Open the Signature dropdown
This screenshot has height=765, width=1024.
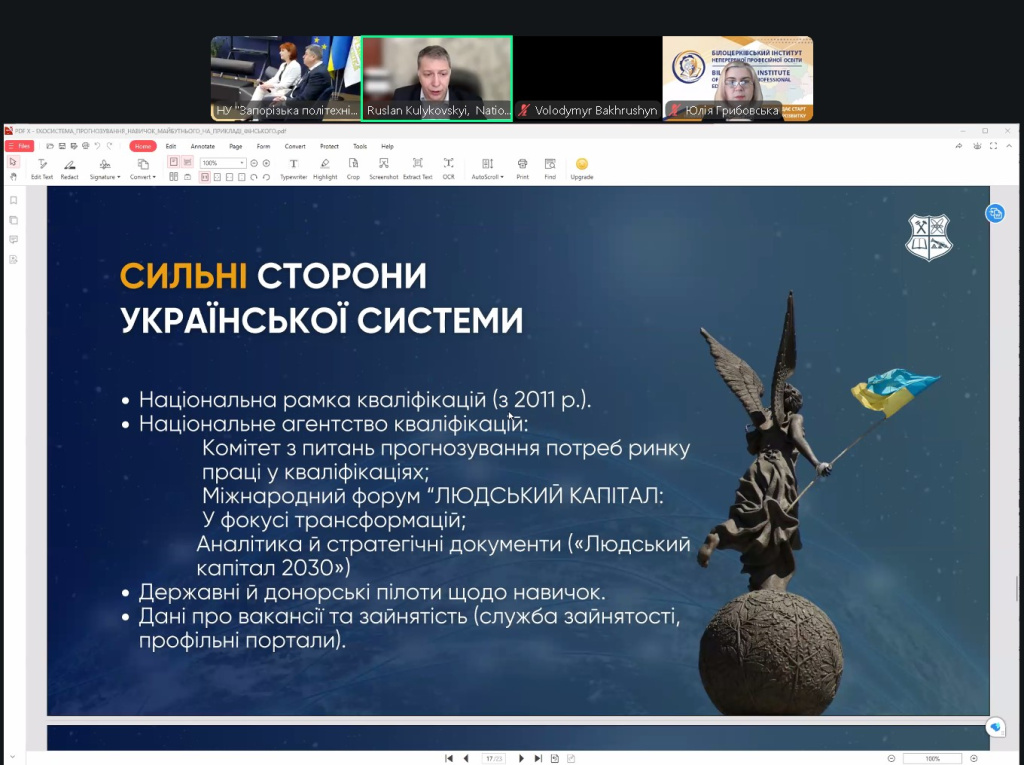[104, 166]
